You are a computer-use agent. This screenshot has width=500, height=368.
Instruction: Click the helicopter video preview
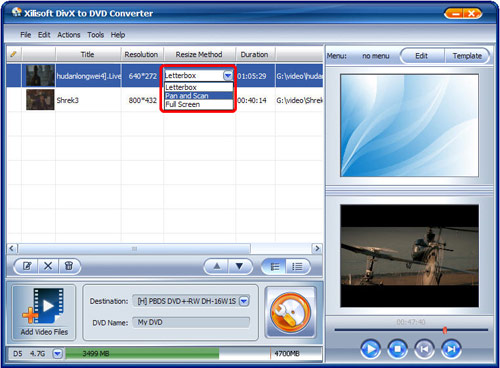(409, 256)
